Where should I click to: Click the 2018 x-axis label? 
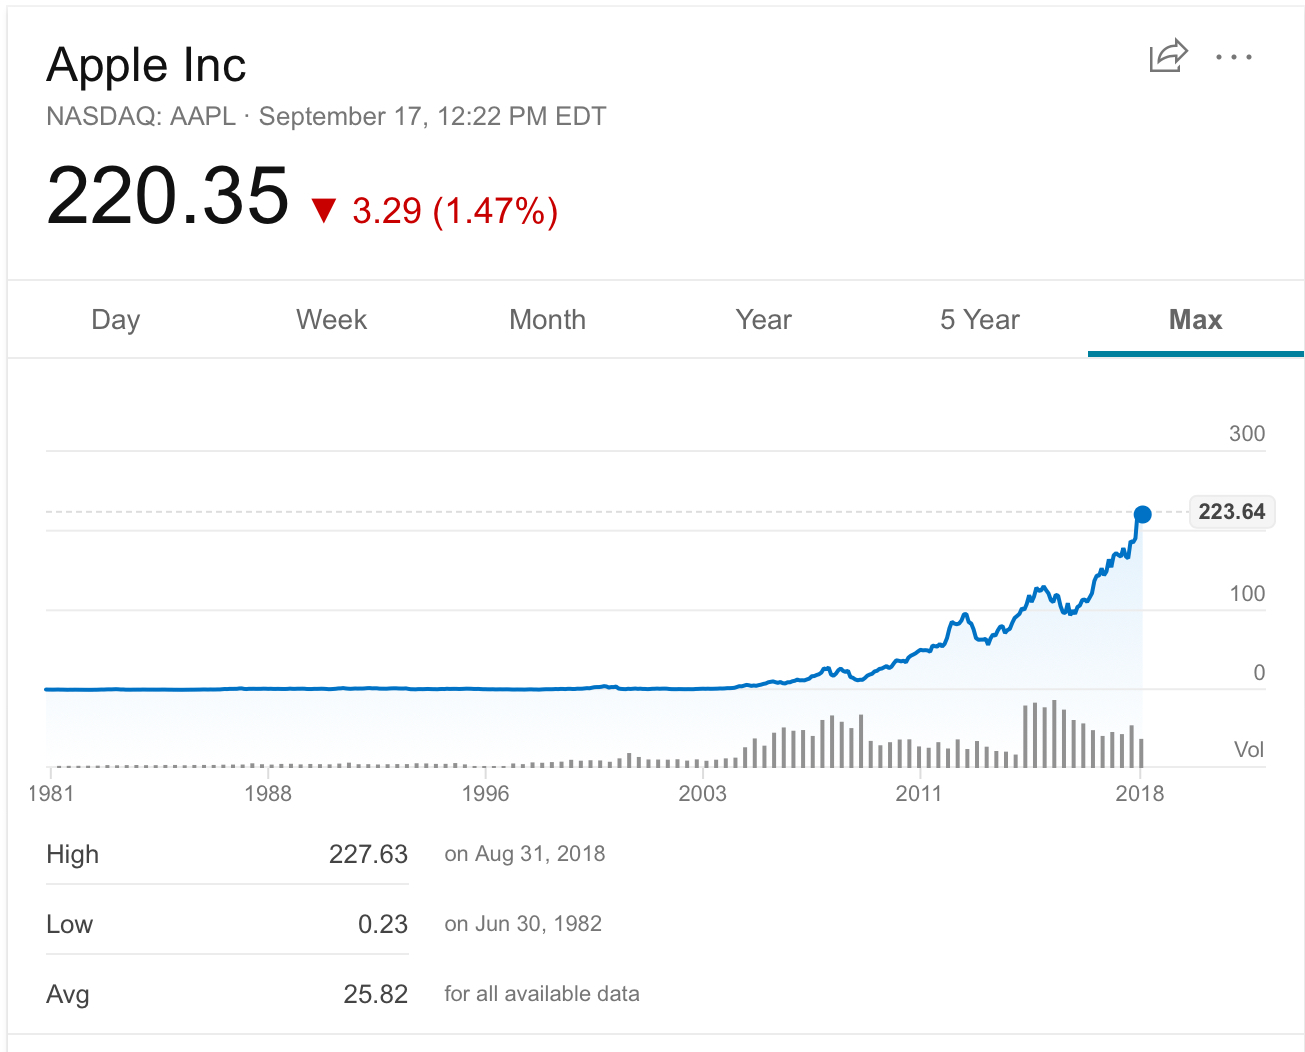pyautogui.click(x=1139, y=794)
